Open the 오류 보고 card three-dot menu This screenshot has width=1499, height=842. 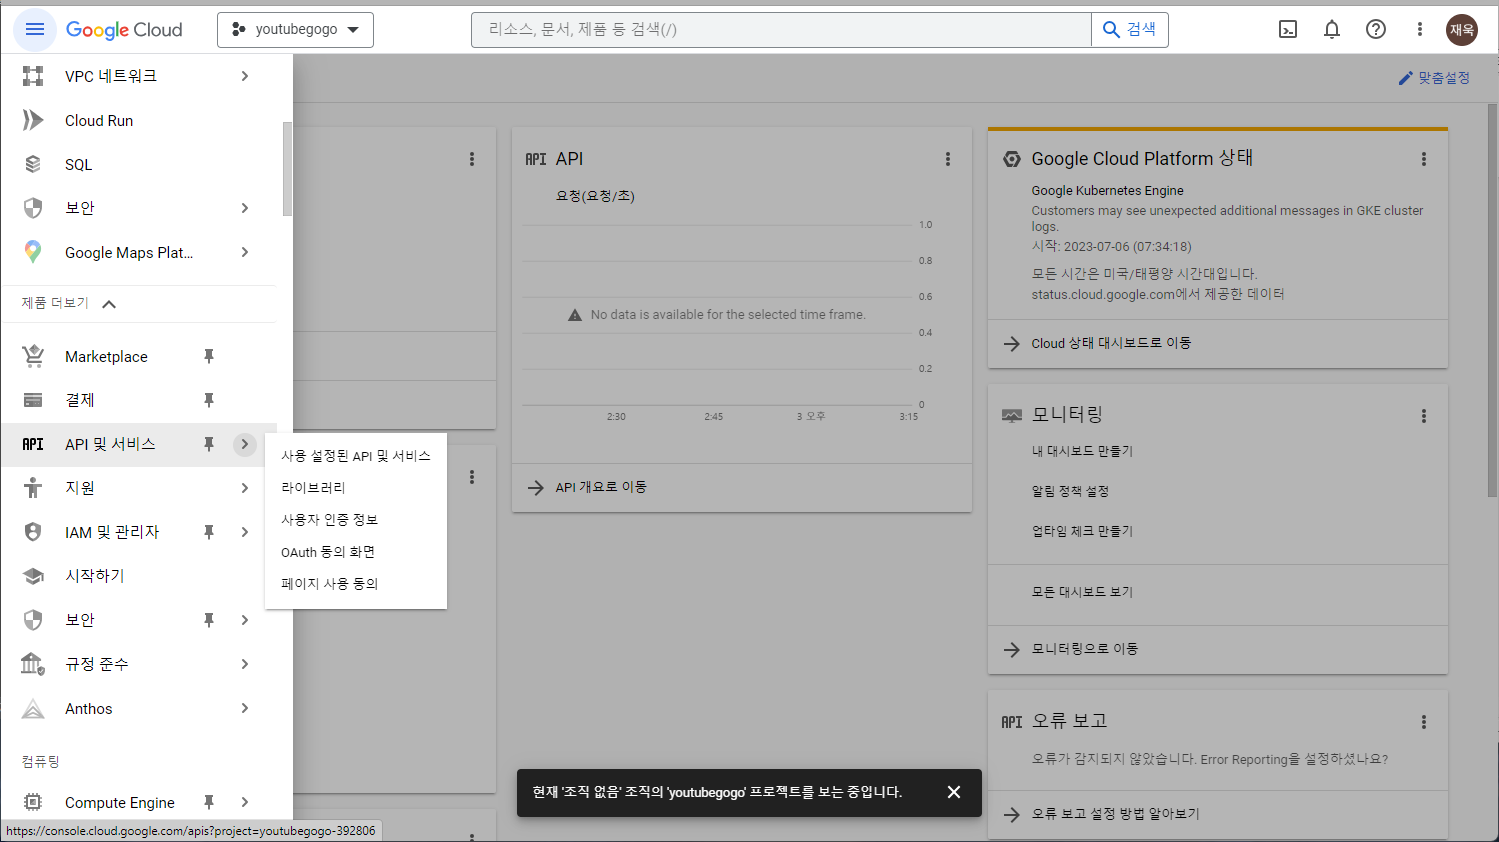1424,722
